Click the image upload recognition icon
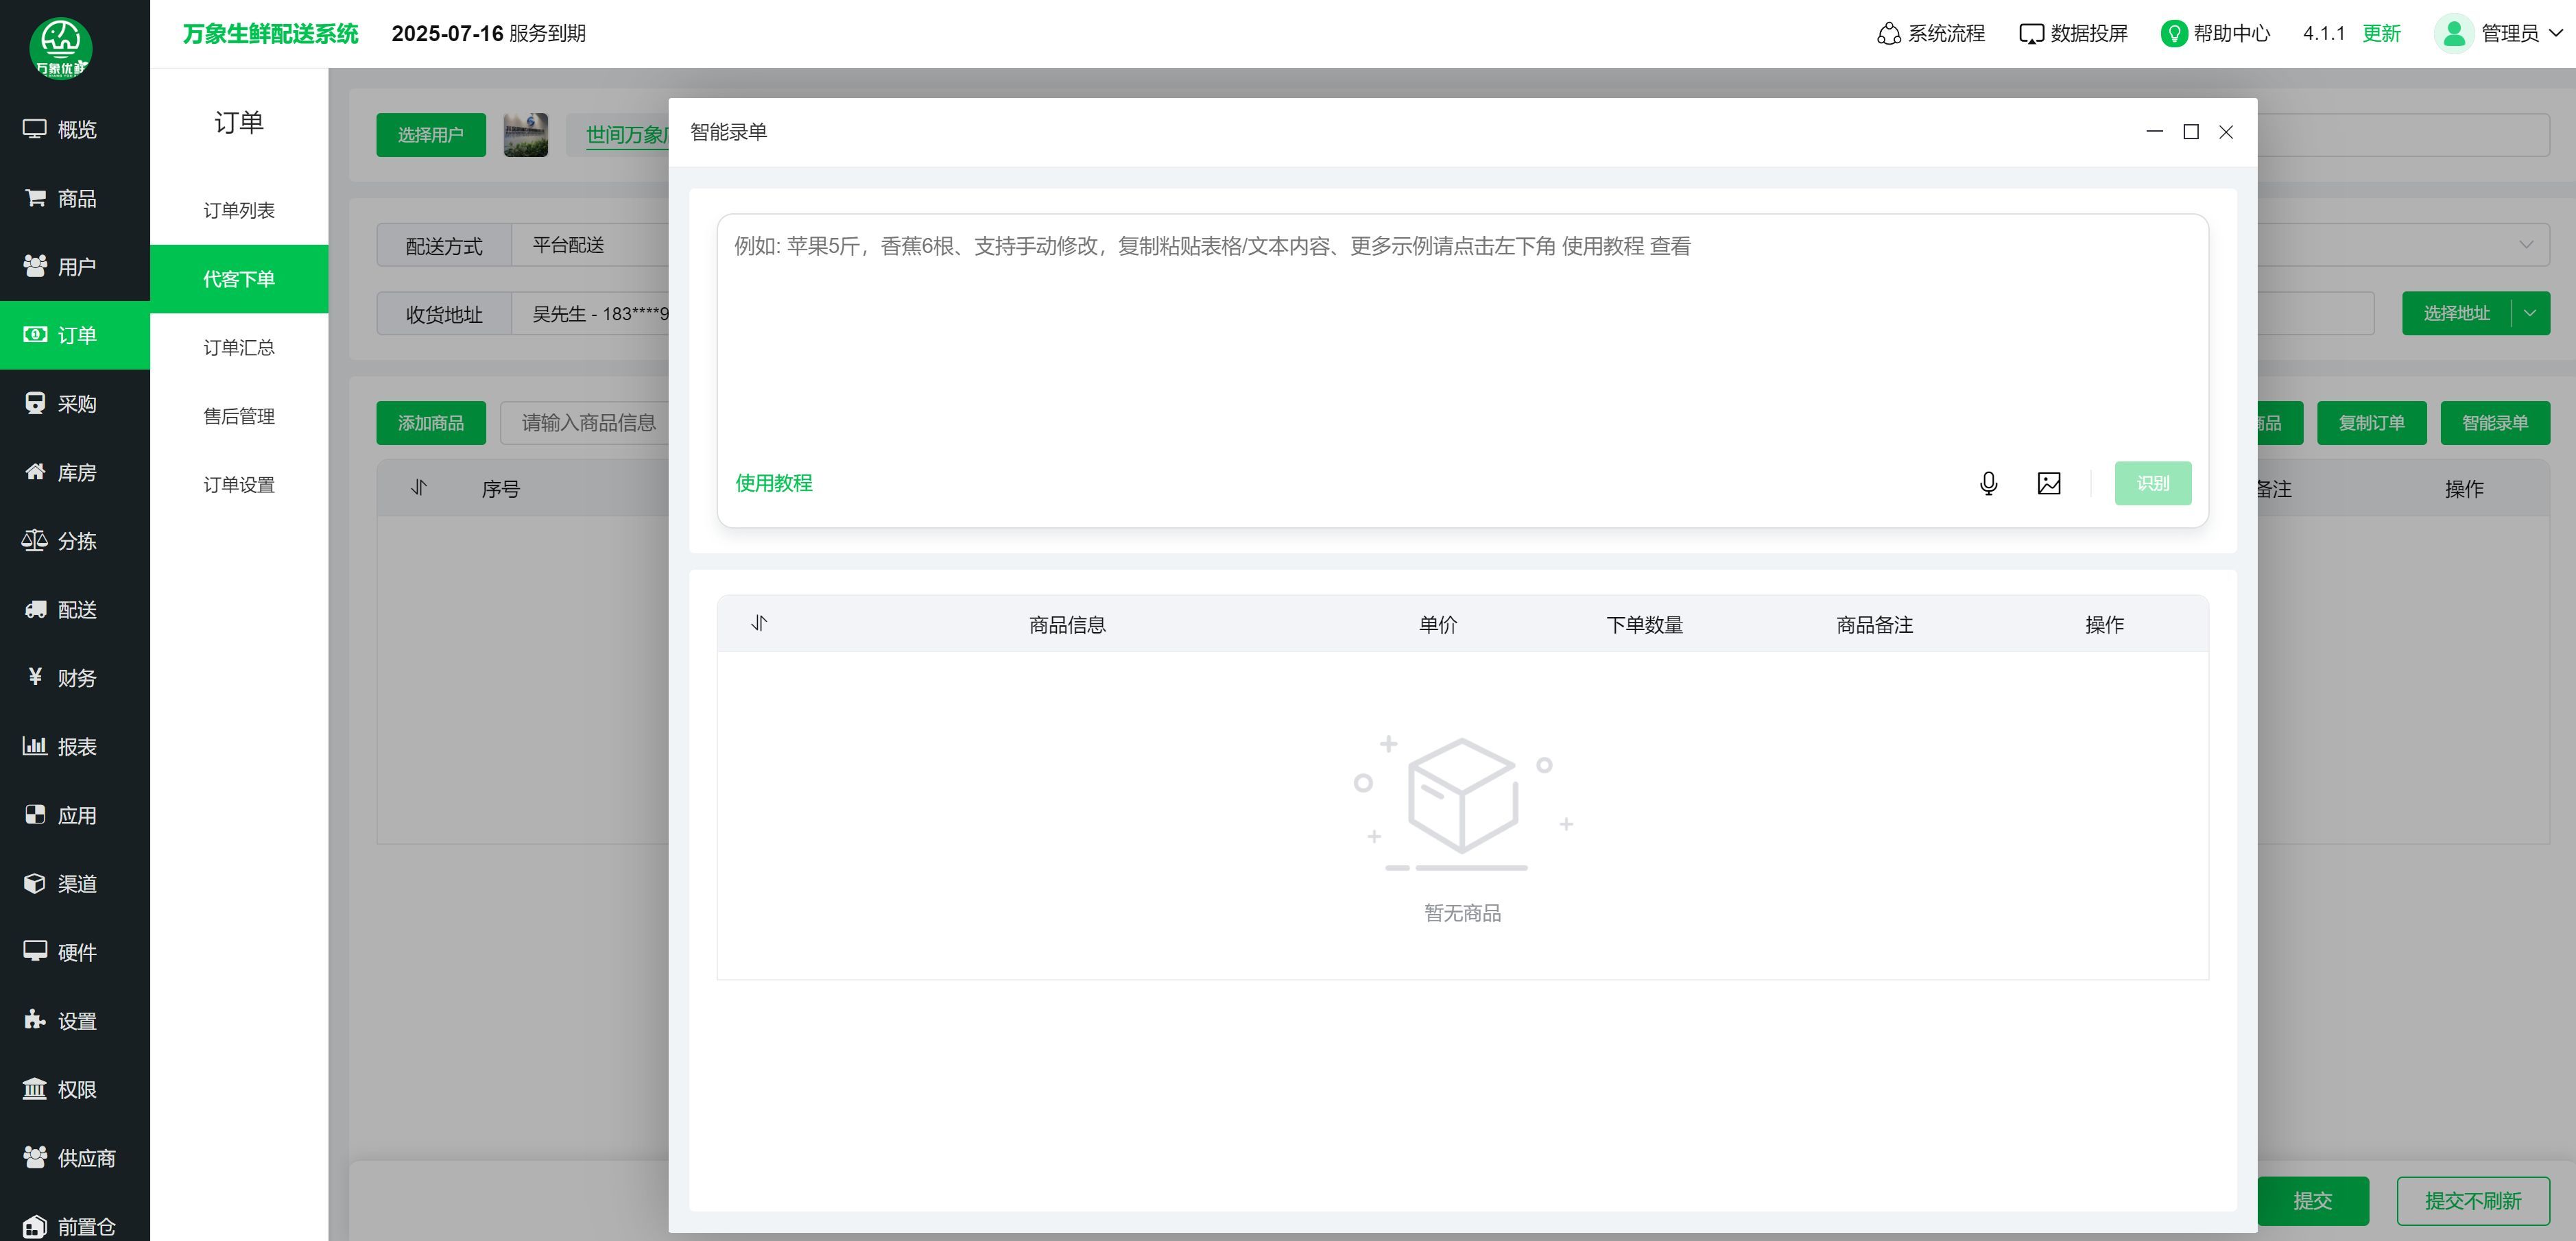 (2048, 484)
